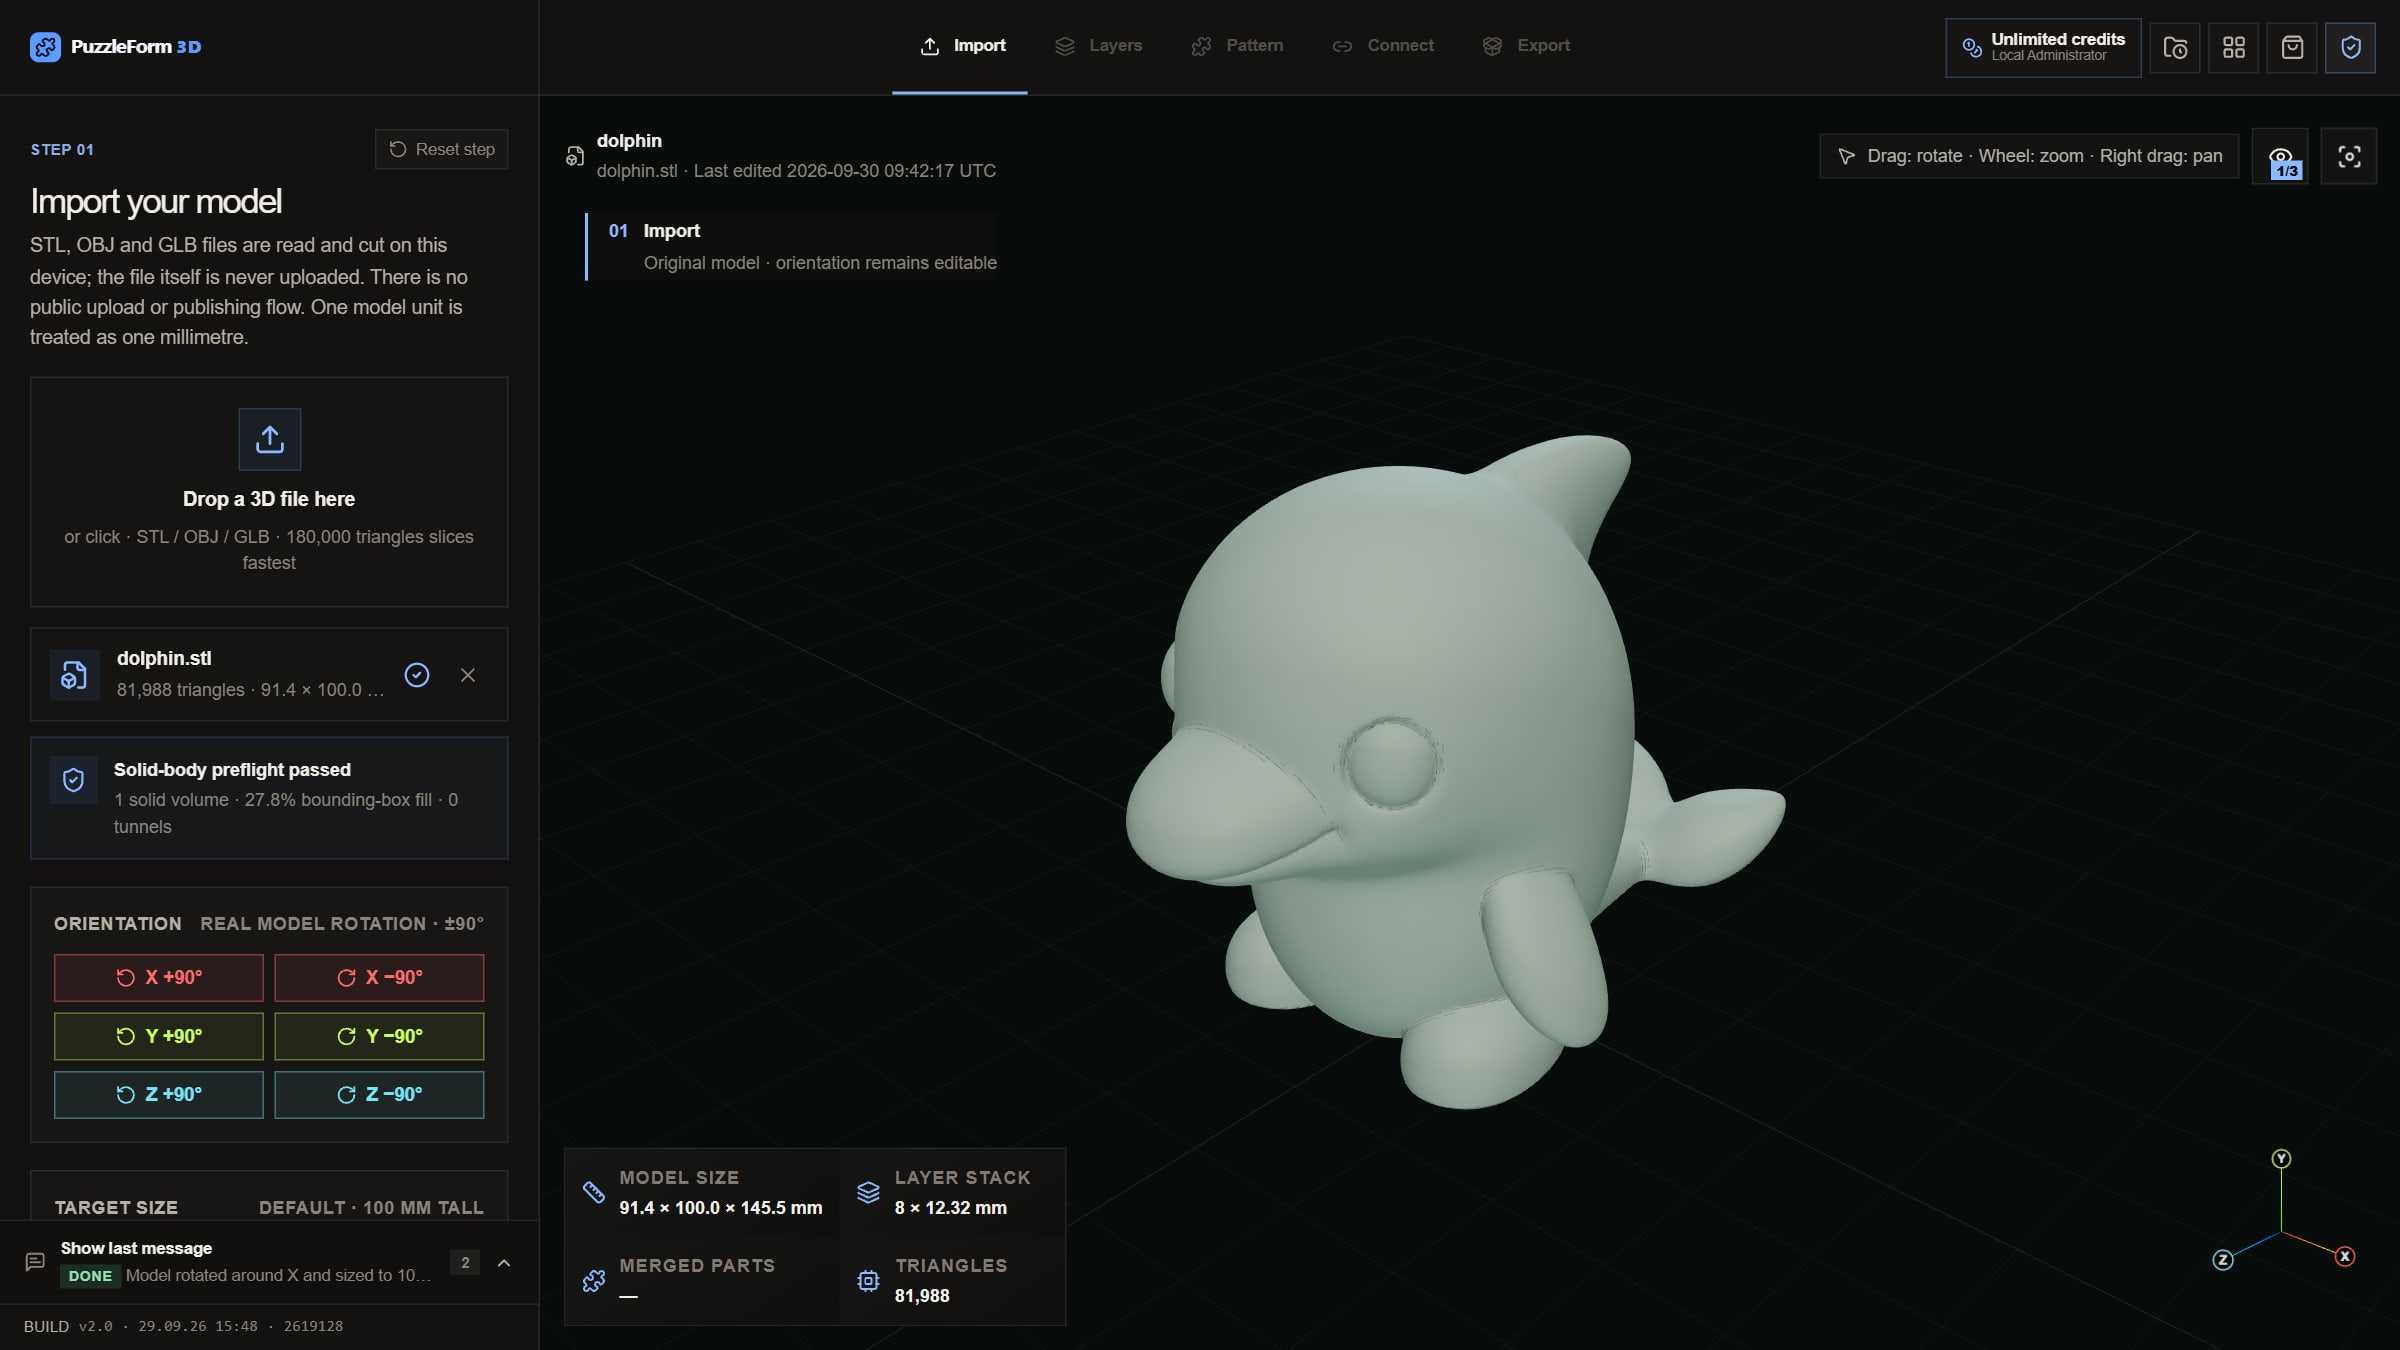2400x1350 pixels.
Task: Click the PuzzleForm 3D logo icon
Action: 45,47
